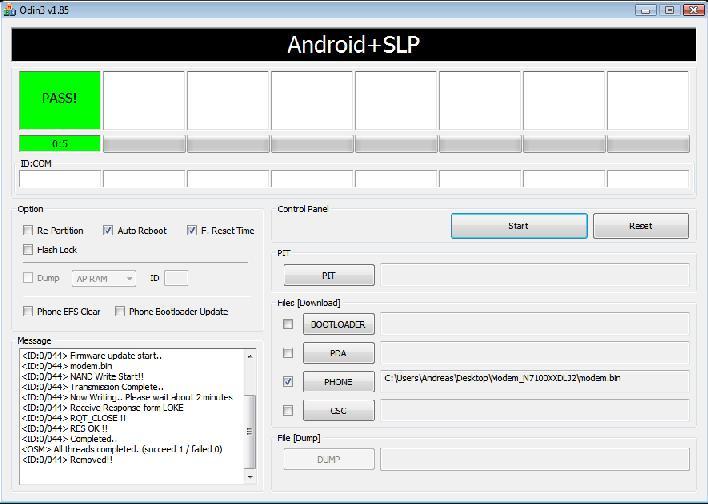The height and width of the screenshot is (504, 708).
Task: Click the green progress bar under PASS!
Action: click(60, 143)
